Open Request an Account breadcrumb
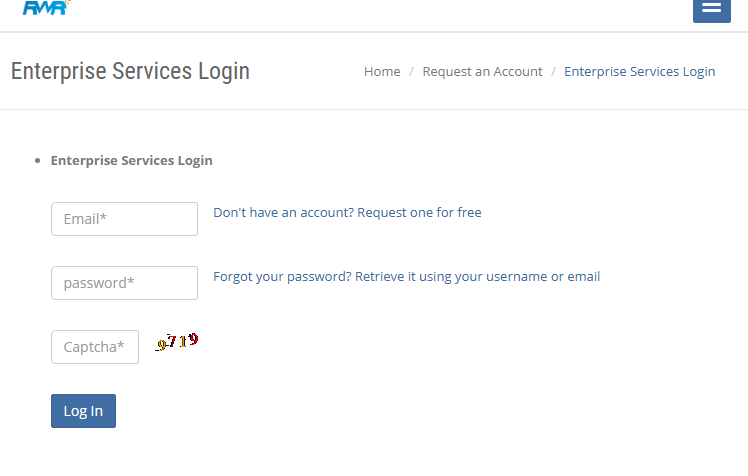748x476 pixels. (x=482, y=71)
